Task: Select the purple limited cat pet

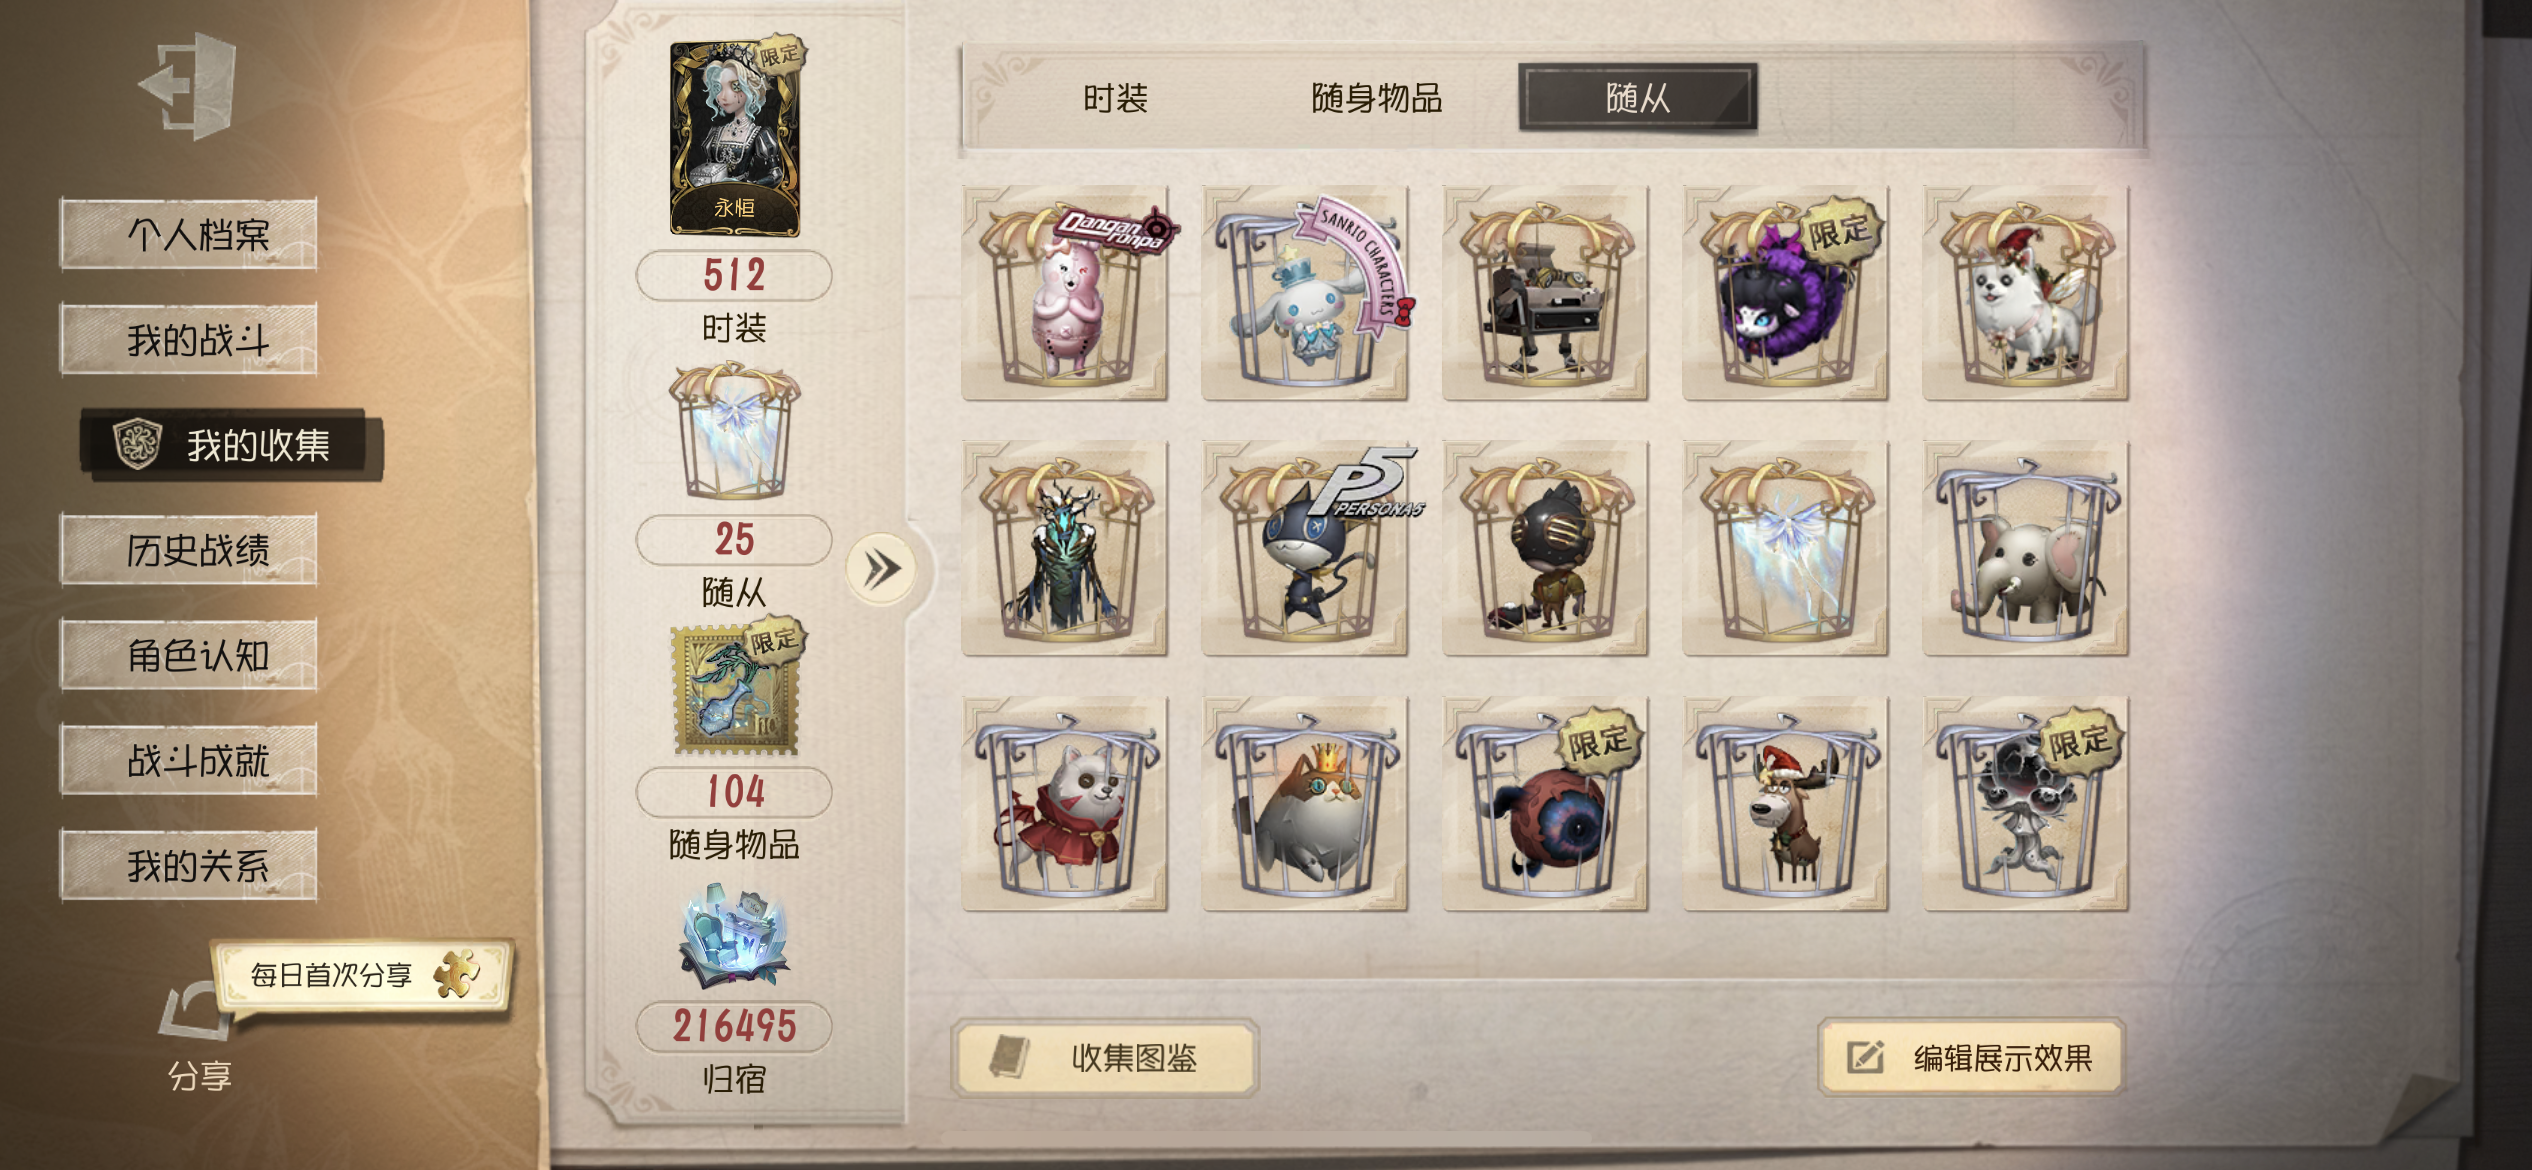Action: (1785, 293)
